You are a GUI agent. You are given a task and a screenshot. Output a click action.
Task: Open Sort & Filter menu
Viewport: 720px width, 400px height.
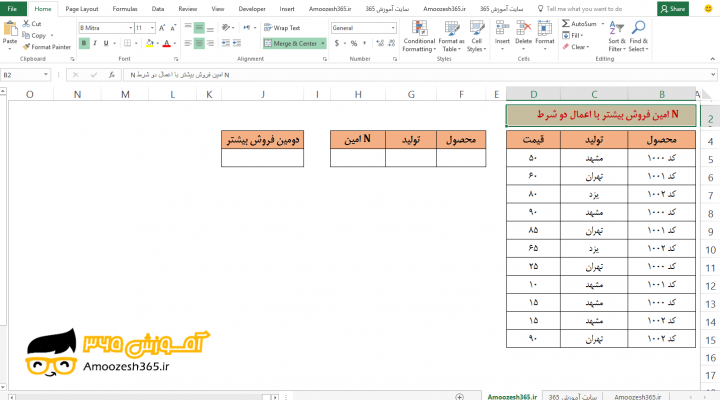(617, 36)
